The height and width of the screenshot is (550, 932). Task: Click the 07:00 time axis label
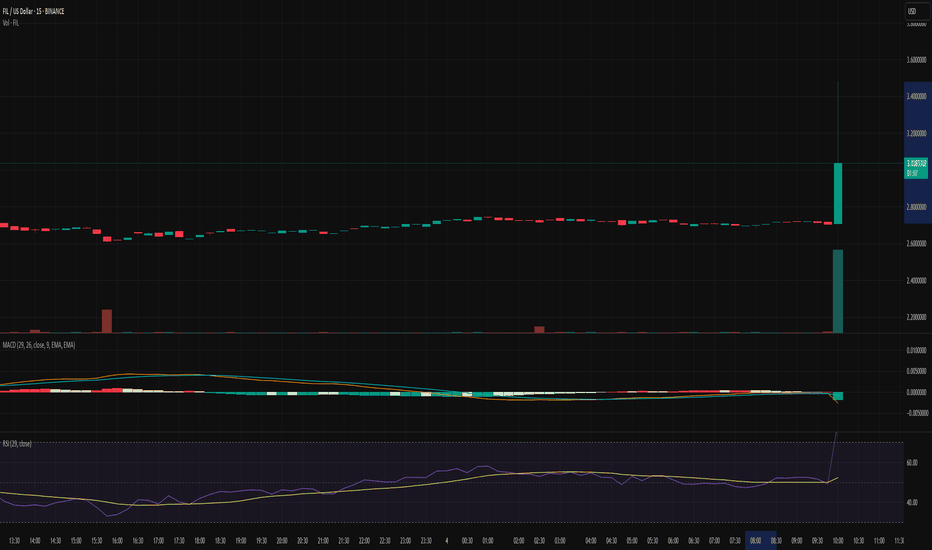(x=714, y=540)
